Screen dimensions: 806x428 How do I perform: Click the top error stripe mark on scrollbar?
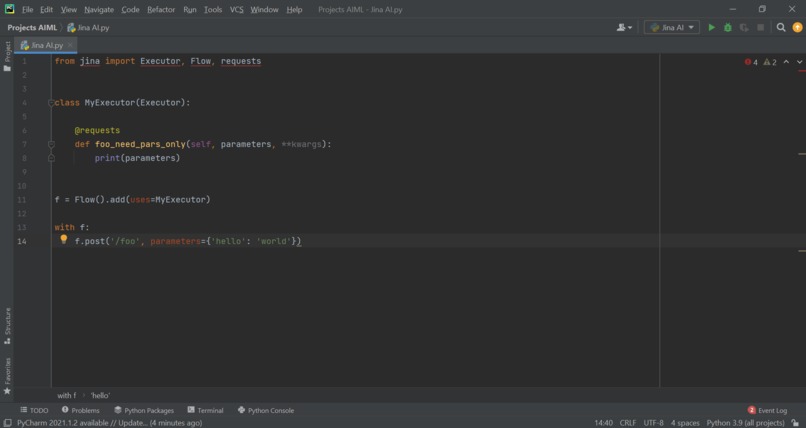tap(802, 71)
